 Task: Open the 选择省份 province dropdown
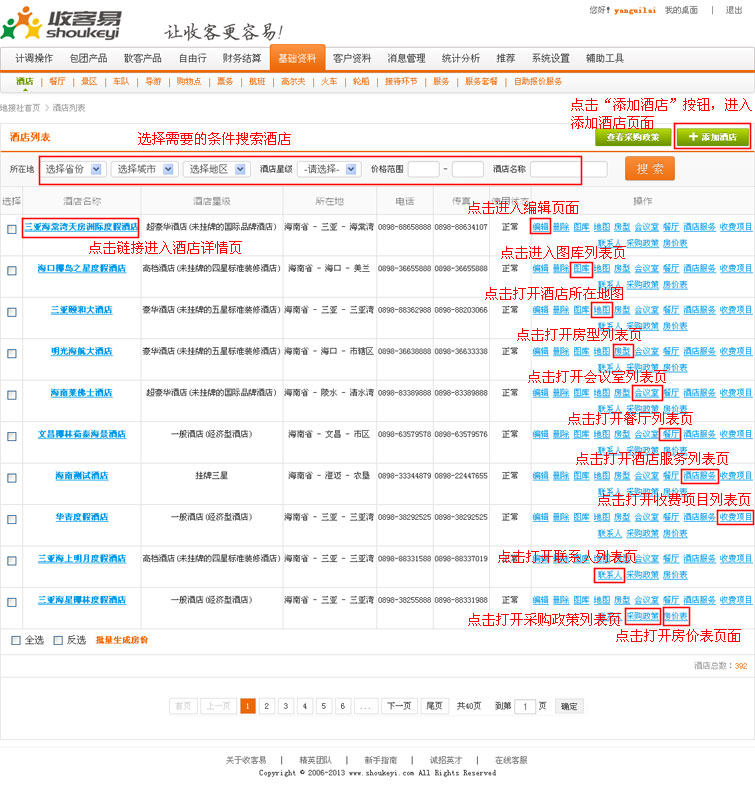point(72,169)
